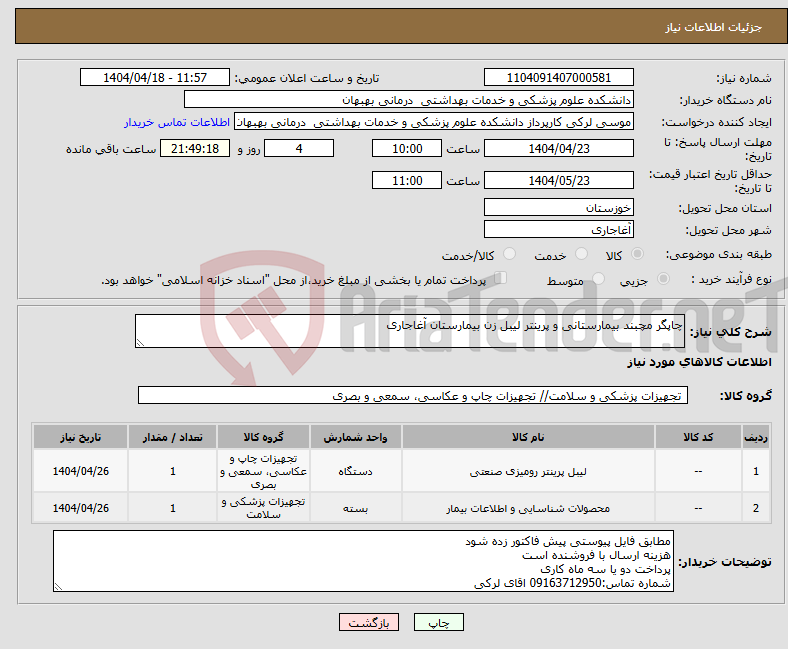Click the price validity date 1404/05/23
This screenshot has height=649, width=788.
click(x=558, y=180)
